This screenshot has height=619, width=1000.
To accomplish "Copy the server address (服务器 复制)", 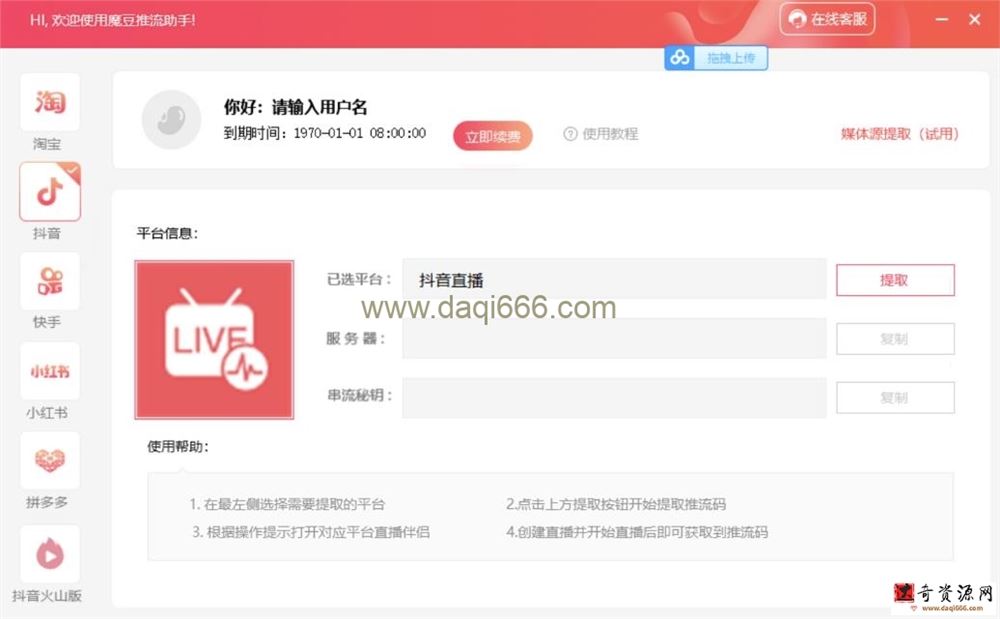I will (895, 339).
